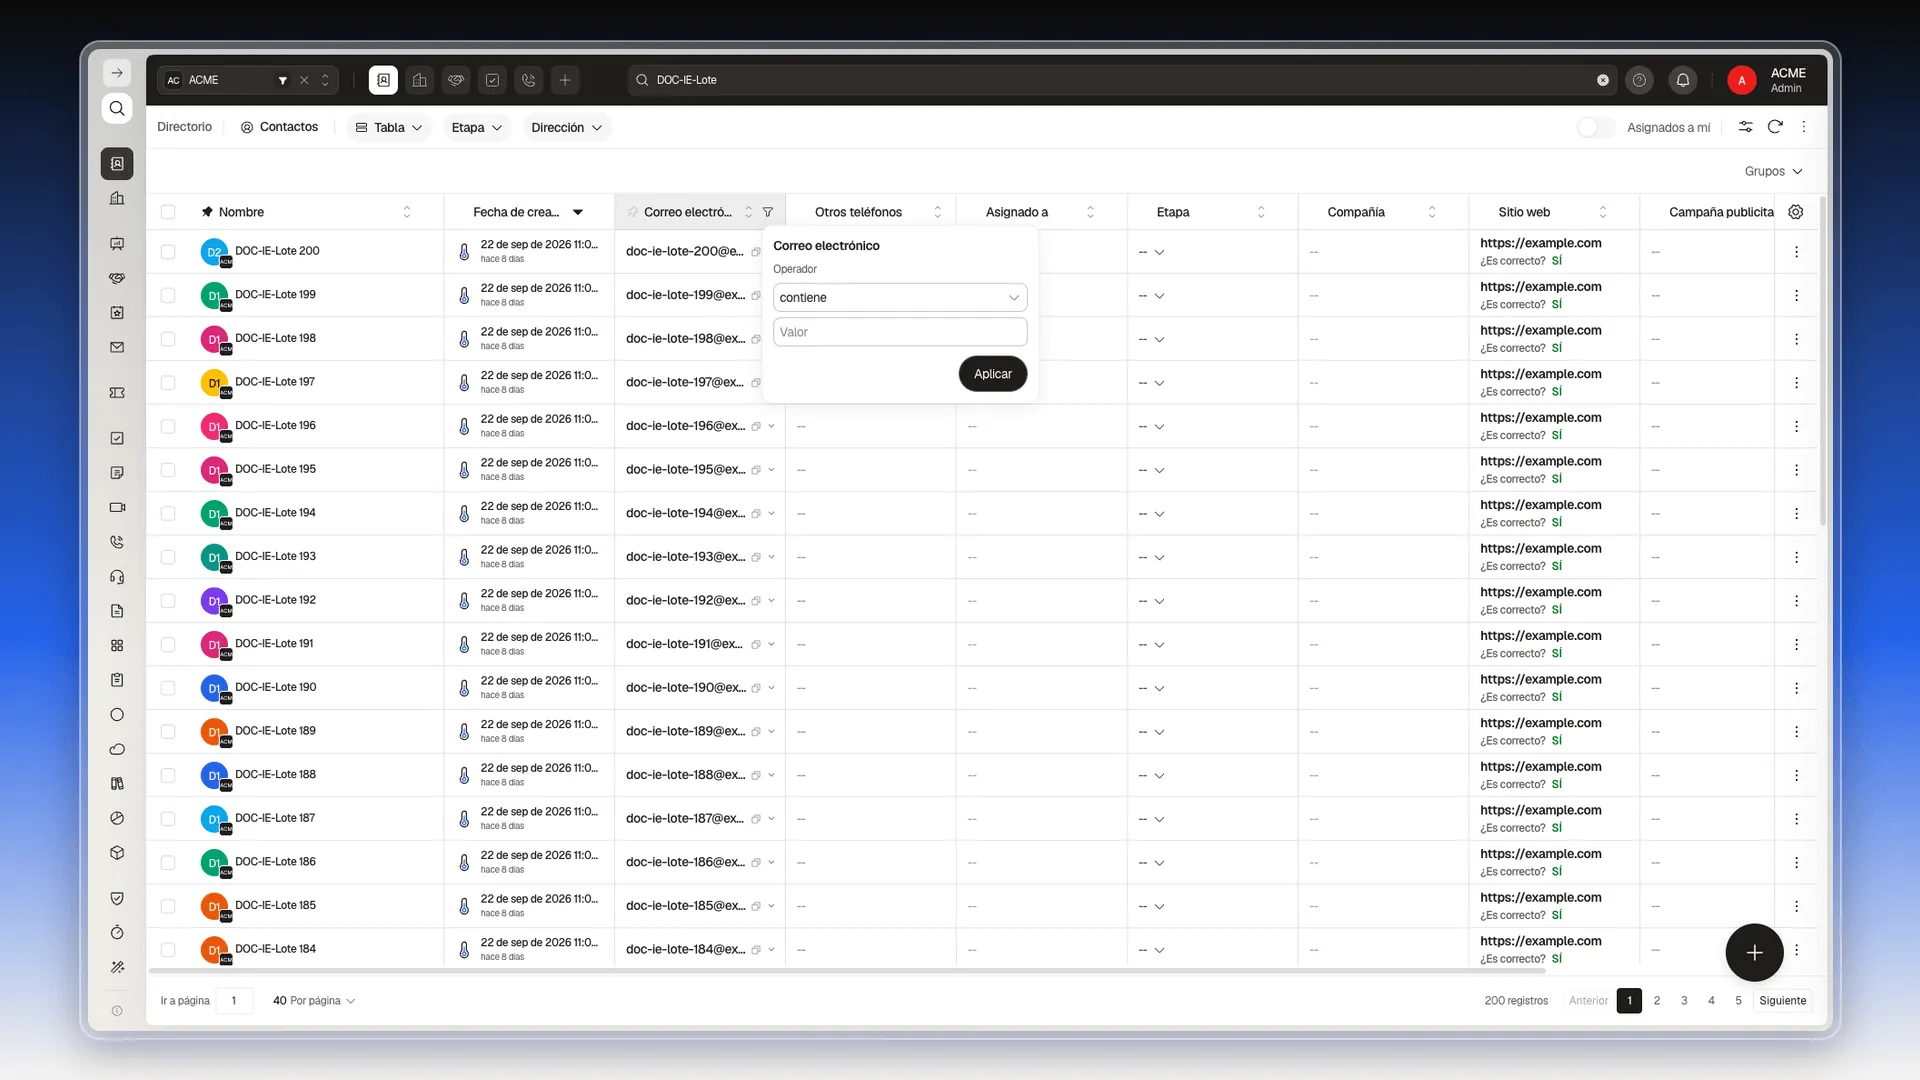Open the Etapa filter dropdown
The image size is (1920, 1080).
click(x=476, y=127)
